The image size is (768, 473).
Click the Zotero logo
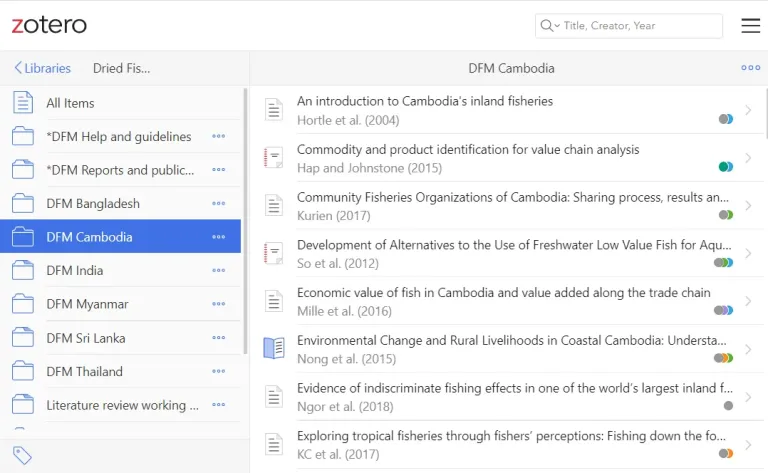[x=49, y=25]
